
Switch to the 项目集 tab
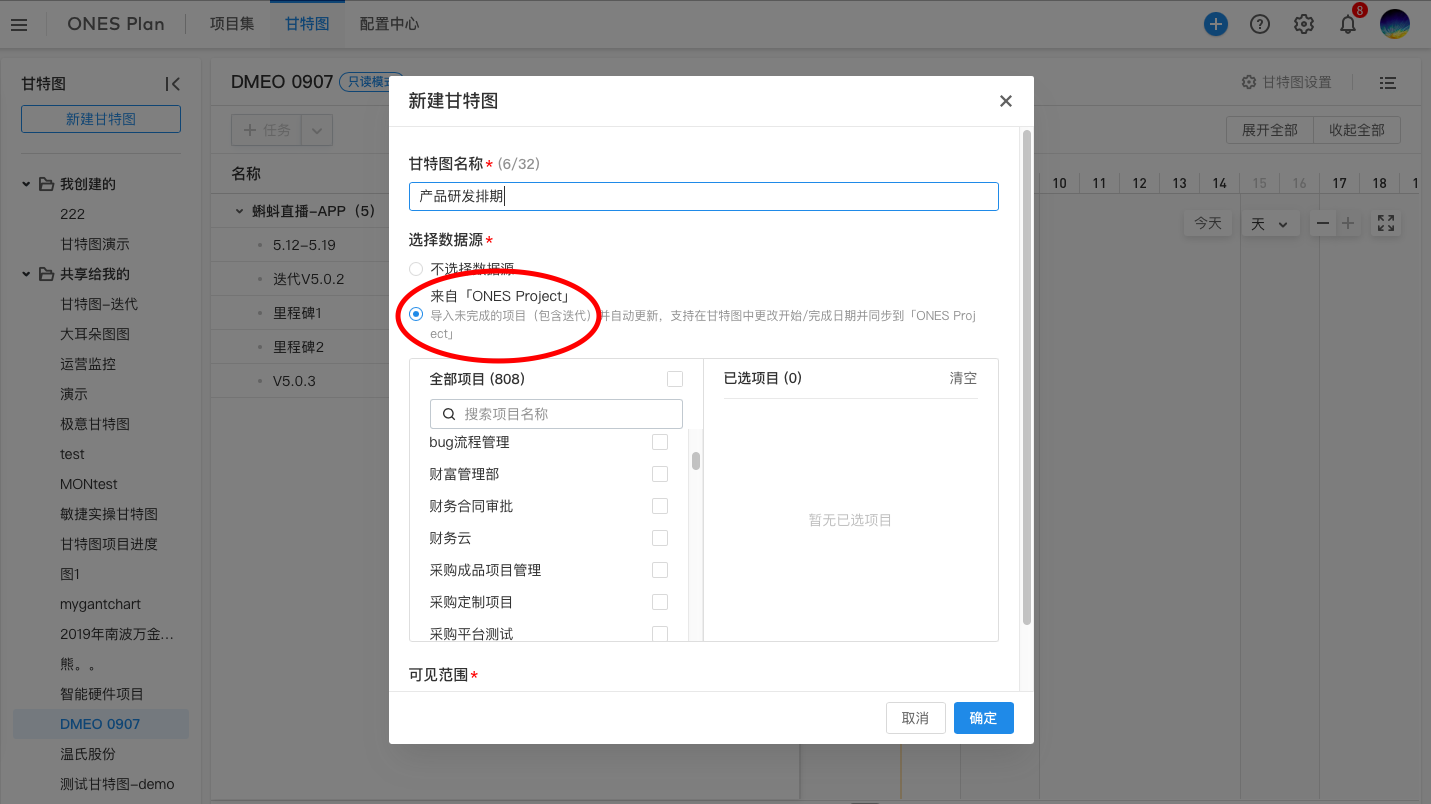tap(231, 23)
